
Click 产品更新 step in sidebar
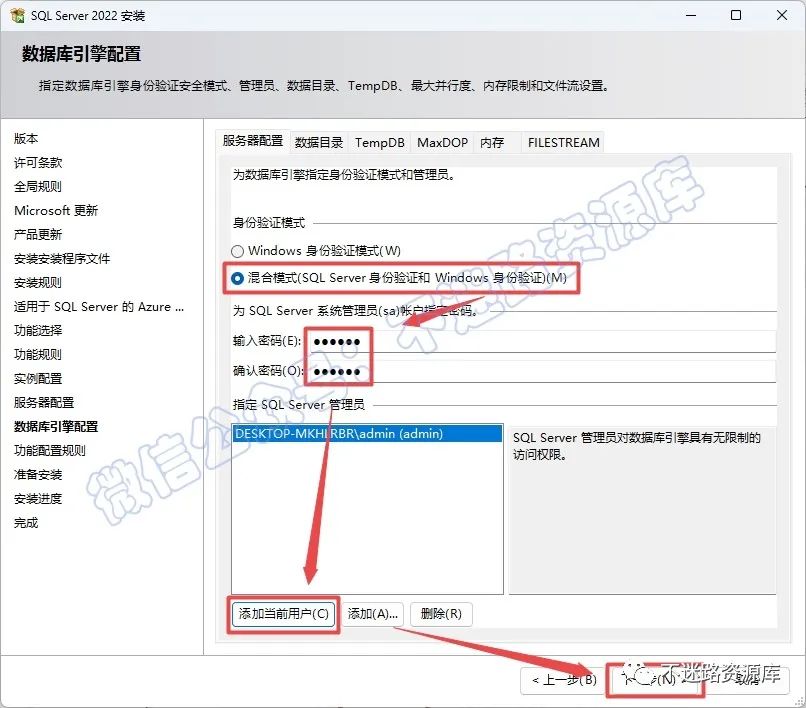[38, 234]
